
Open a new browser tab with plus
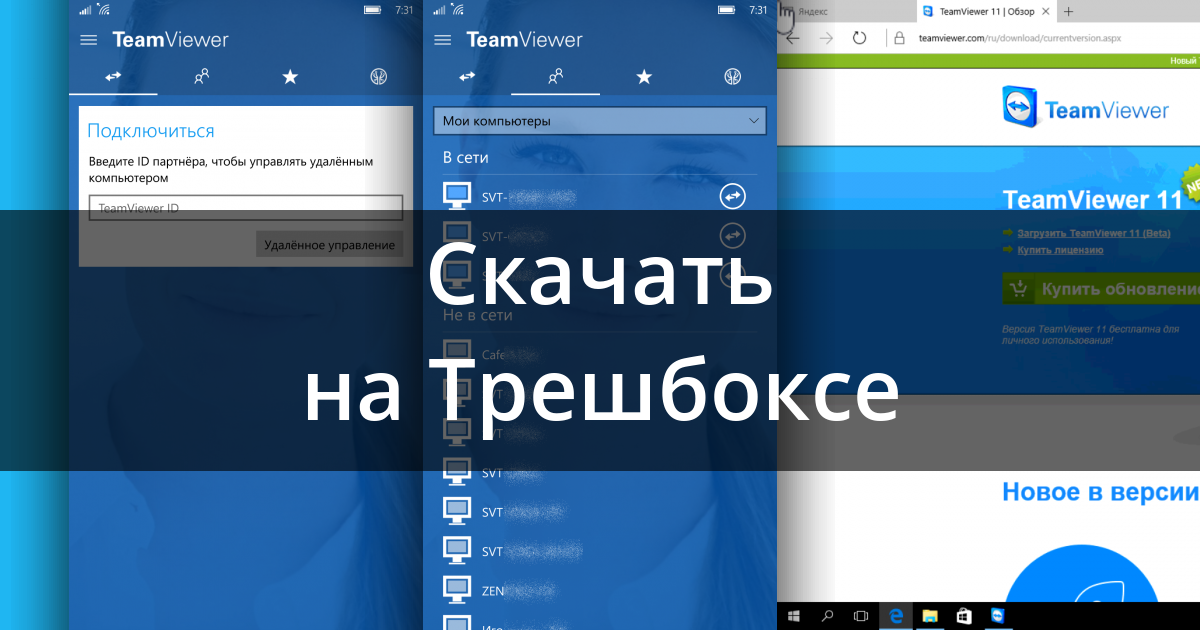1069,11
